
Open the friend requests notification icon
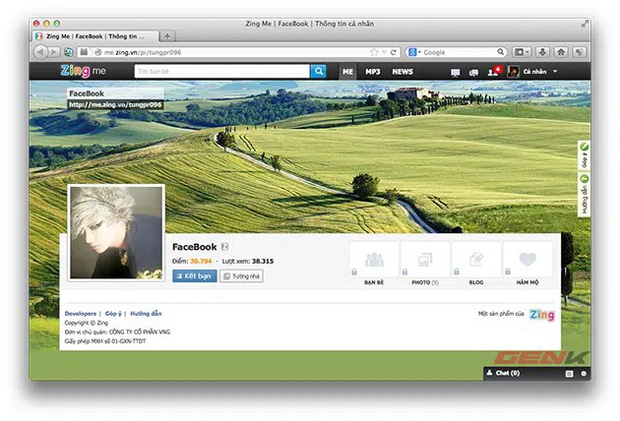pos(492,72)
